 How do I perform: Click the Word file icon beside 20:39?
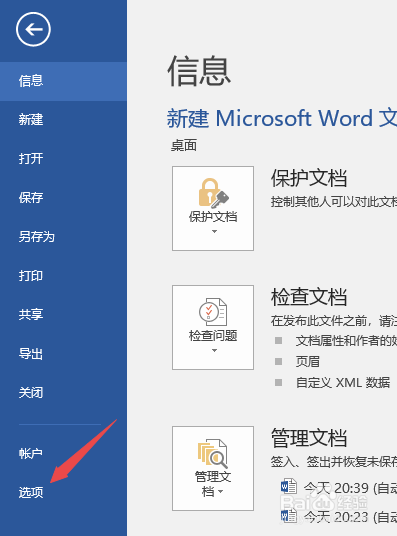coord(289,486)
